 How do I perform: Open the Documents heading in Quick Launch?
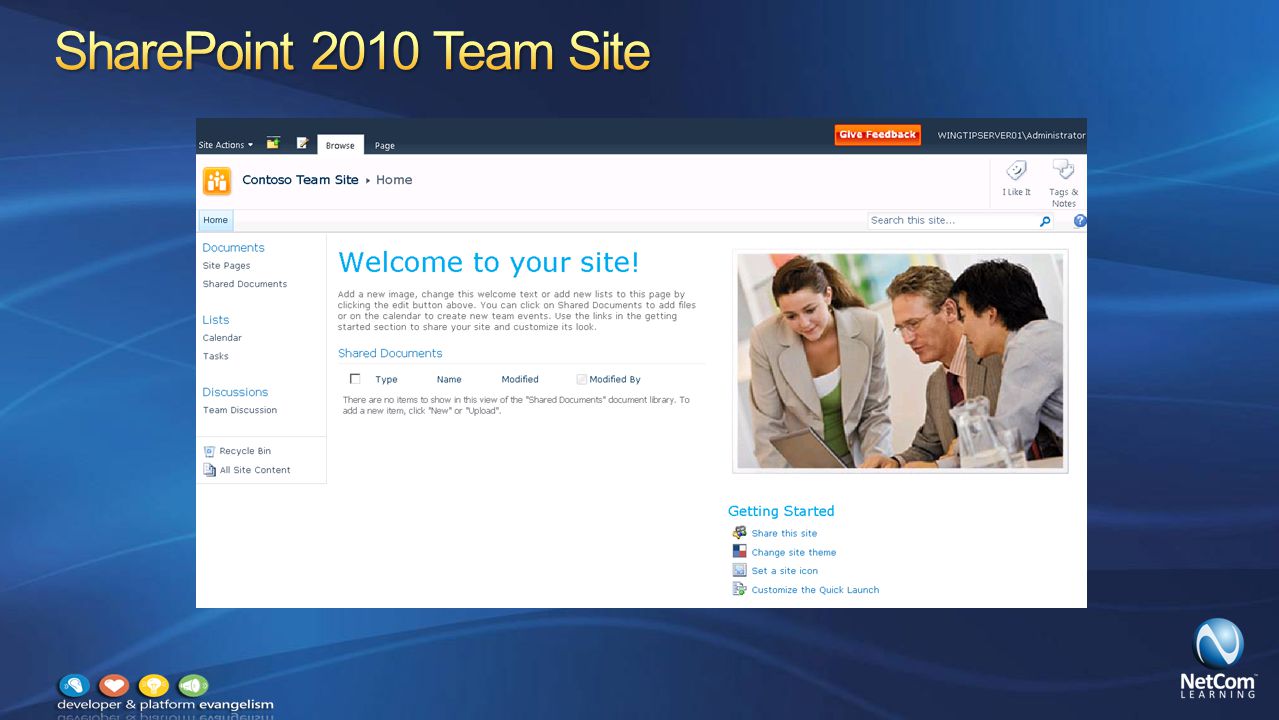pos(233,248)
